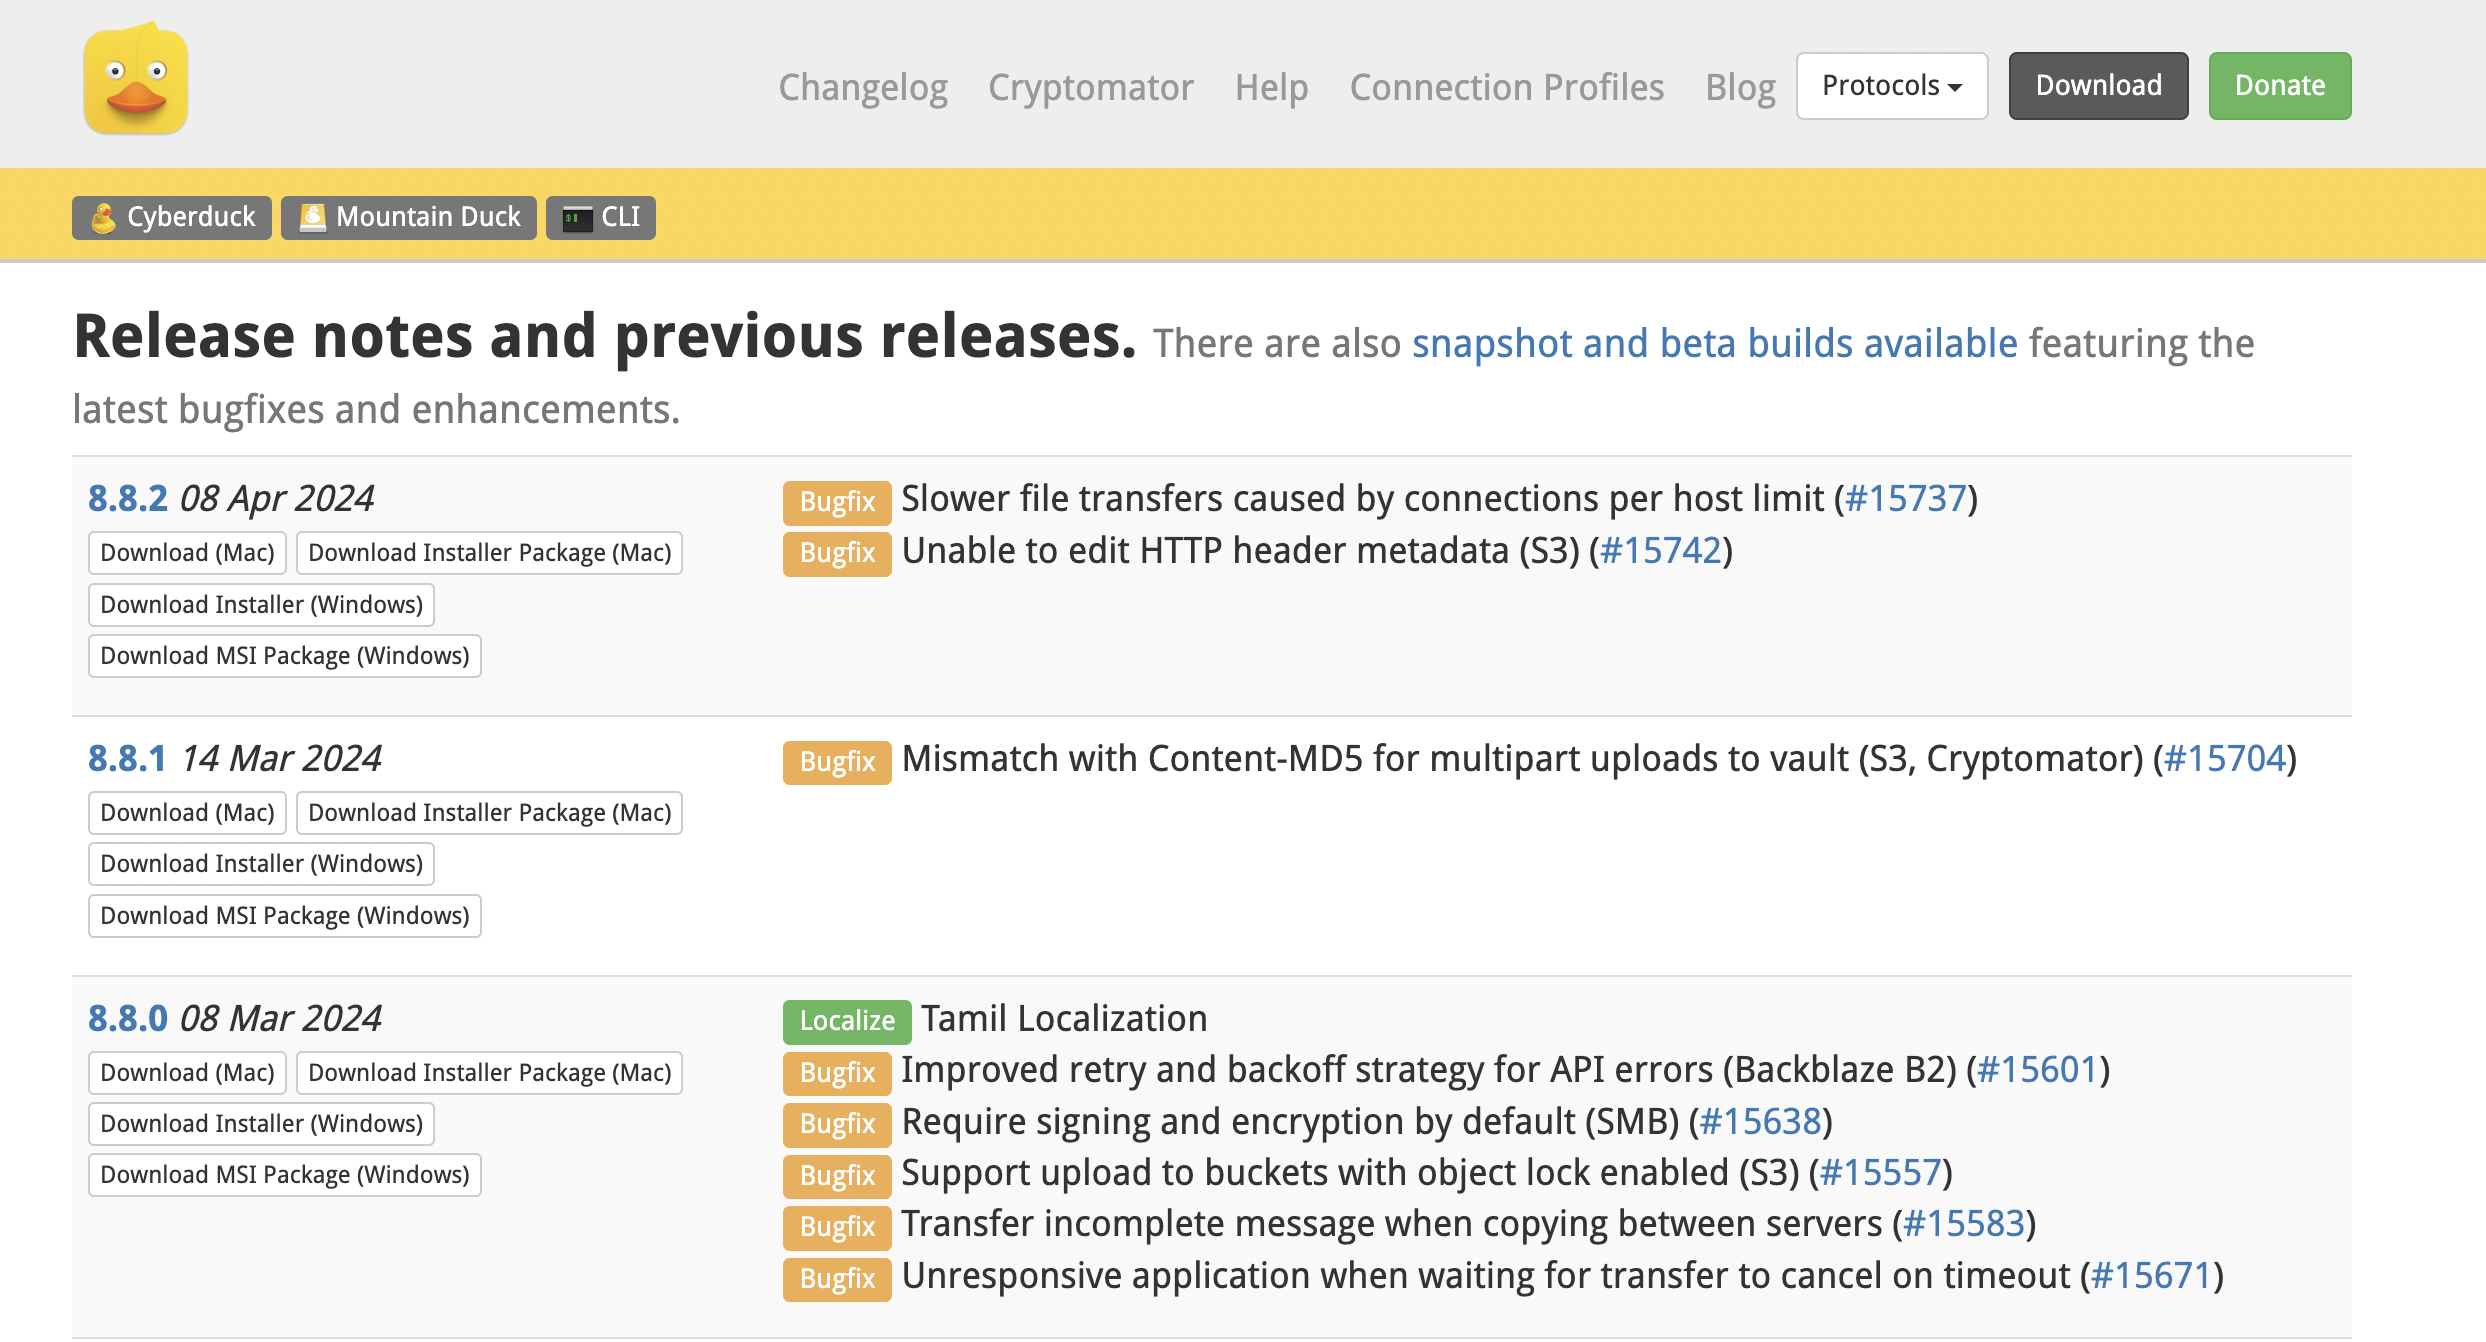The width and height of the screenshot is (2486, 1342).
Task: Go to the Cryptomator page
Action: click(x=1091, y=87)
